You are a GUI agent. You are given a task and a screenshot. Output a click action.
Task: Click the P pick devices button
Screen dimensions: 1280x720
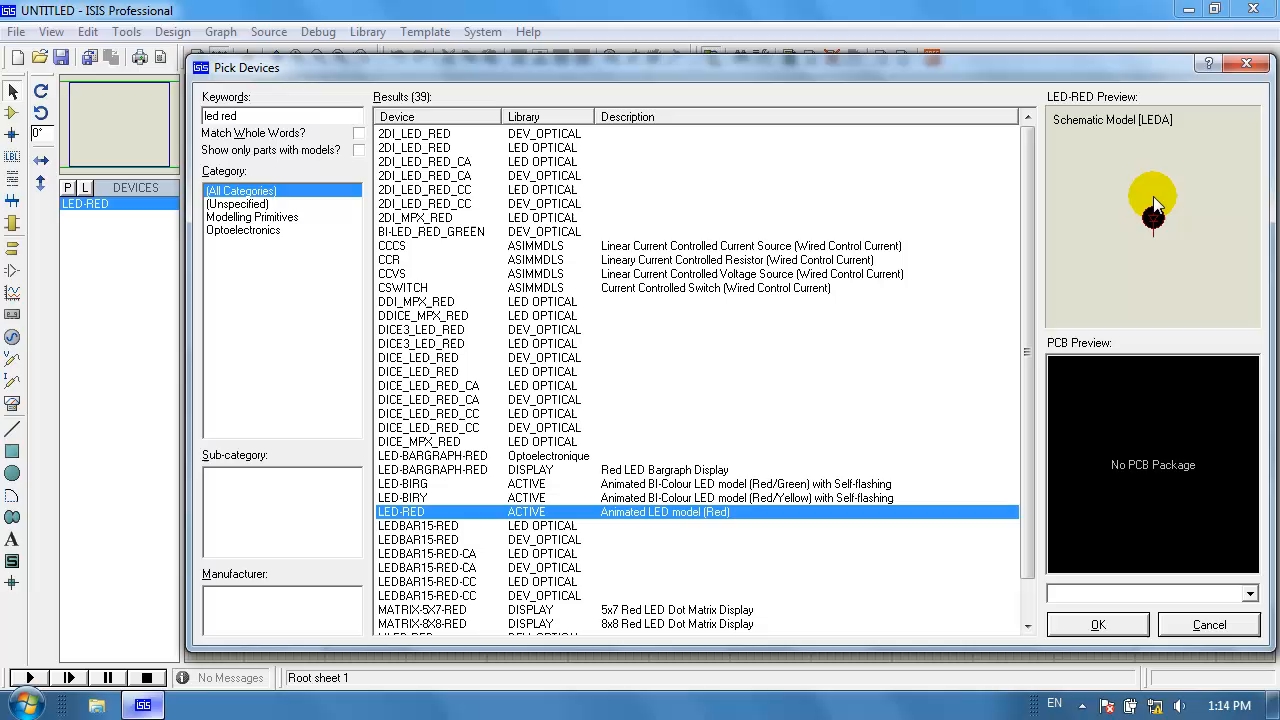tap(68, 188)
